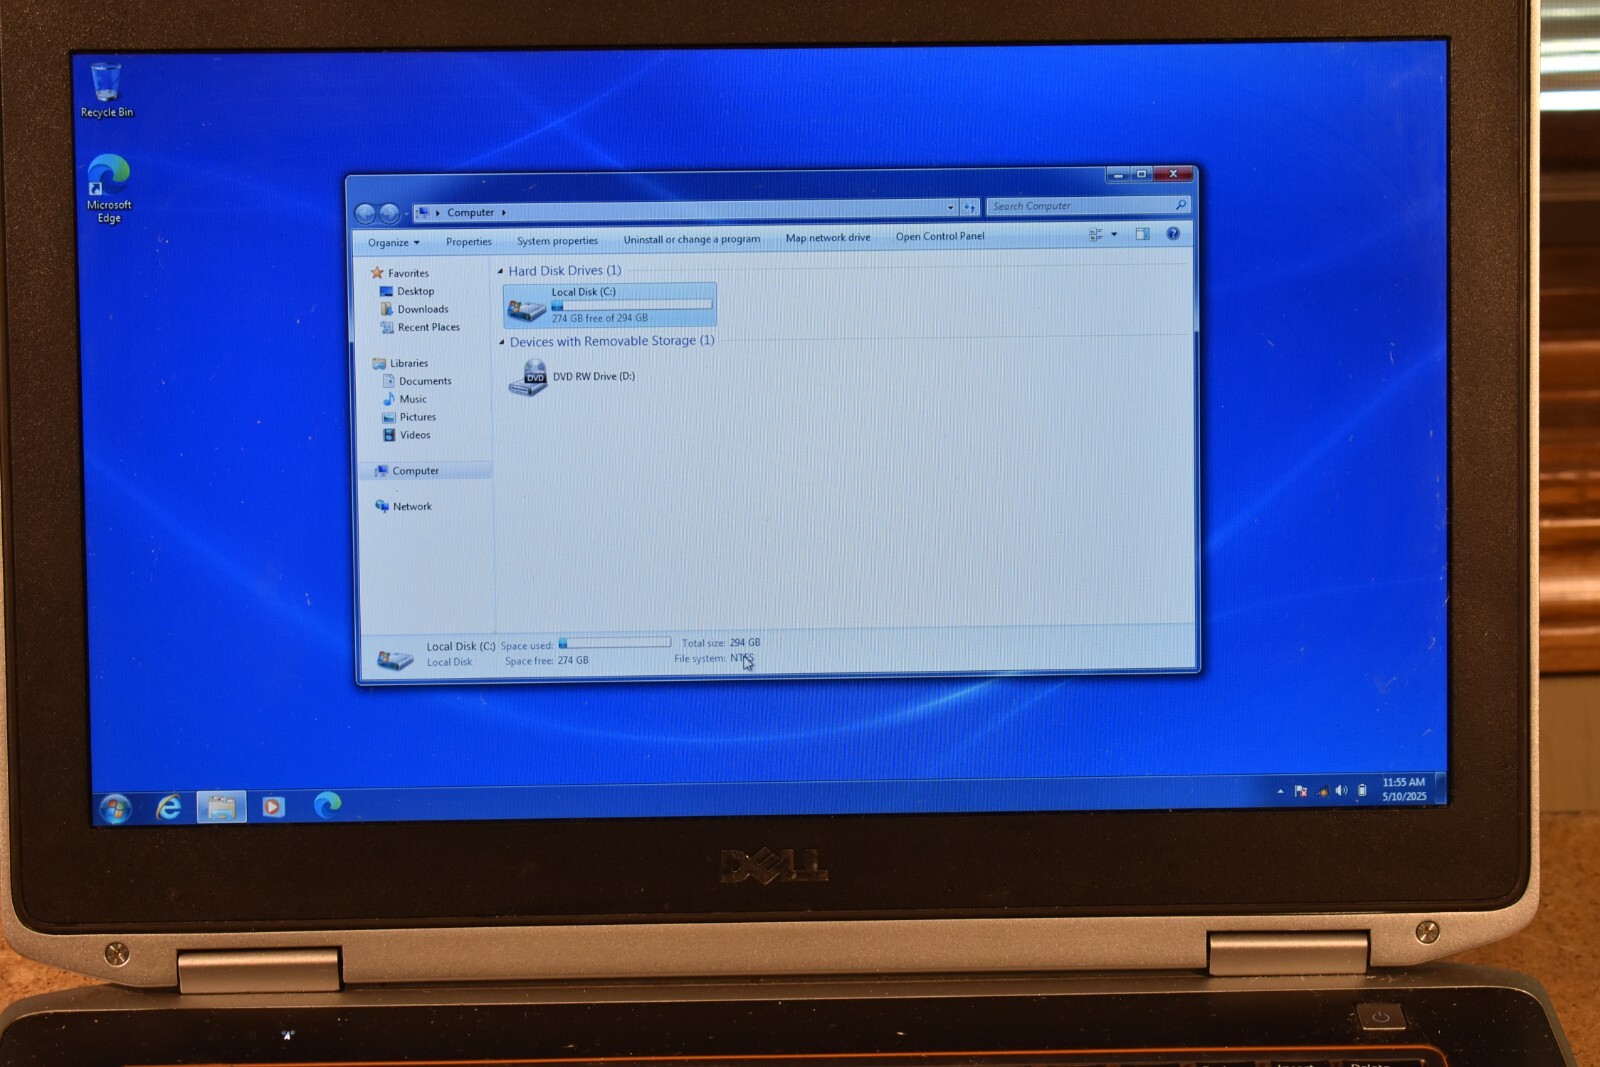Click the address bar refresh button

(x=969, y=208)
